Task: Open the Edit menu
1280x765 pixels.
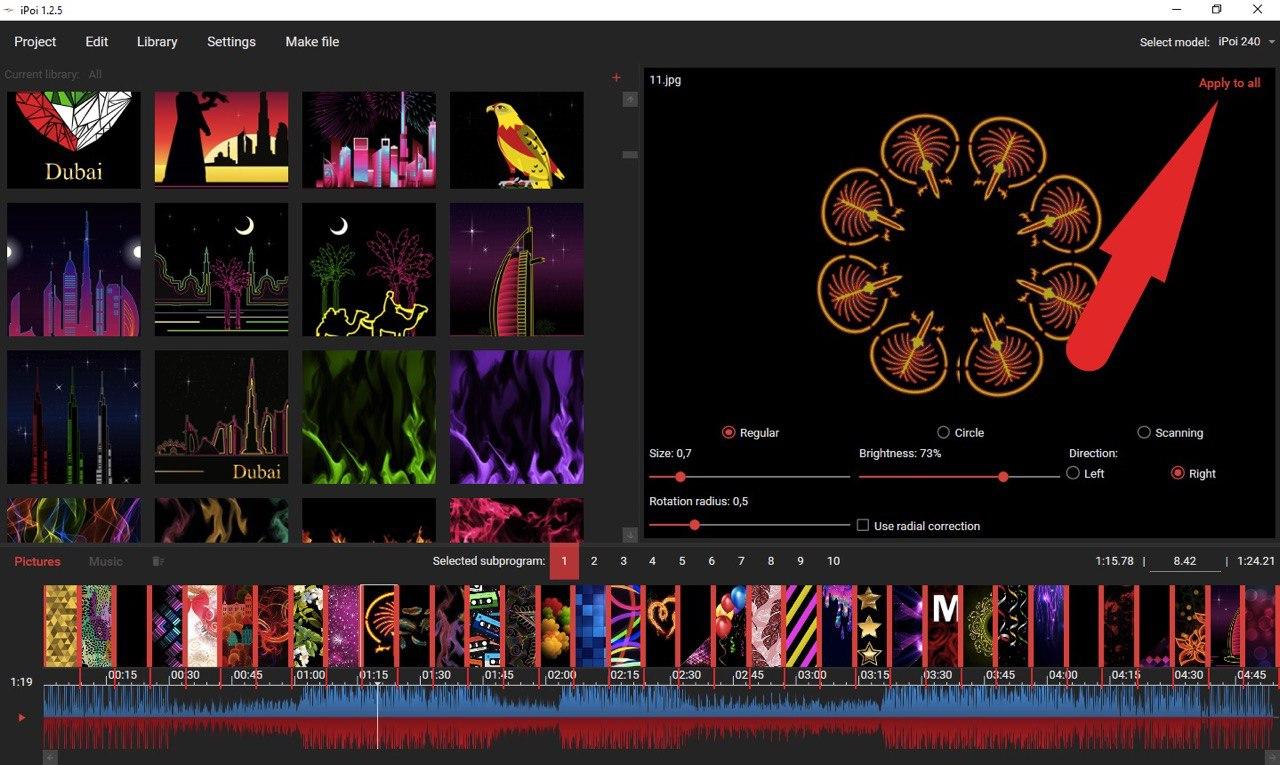Action: tap(97, 42)
